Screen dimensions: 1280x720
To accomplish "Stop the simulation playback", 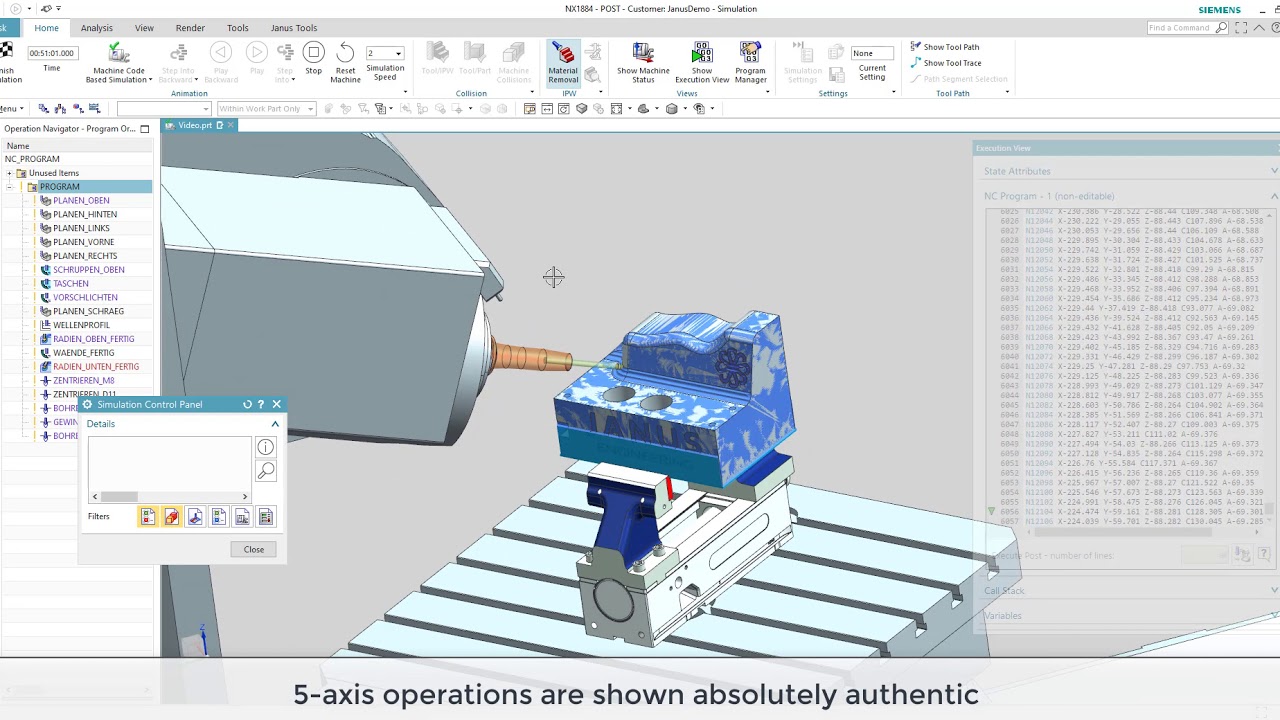I will (x=314, y=58).
